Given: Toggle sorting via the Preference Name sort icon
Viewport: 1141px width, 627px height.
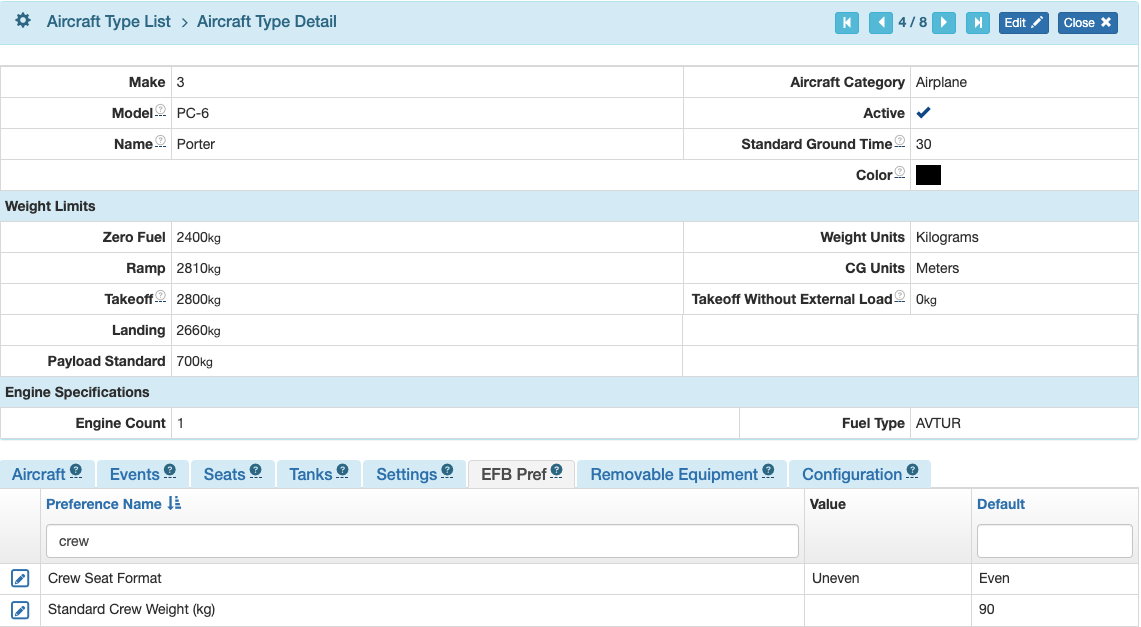Looking at the screenshot, I should tap(175, 504).
